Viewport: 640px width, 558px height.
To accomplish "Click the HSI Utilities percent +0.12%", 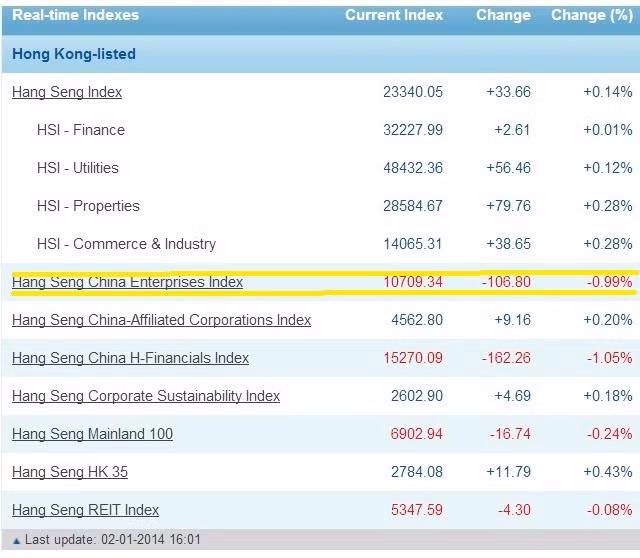I will coord(608,168).
